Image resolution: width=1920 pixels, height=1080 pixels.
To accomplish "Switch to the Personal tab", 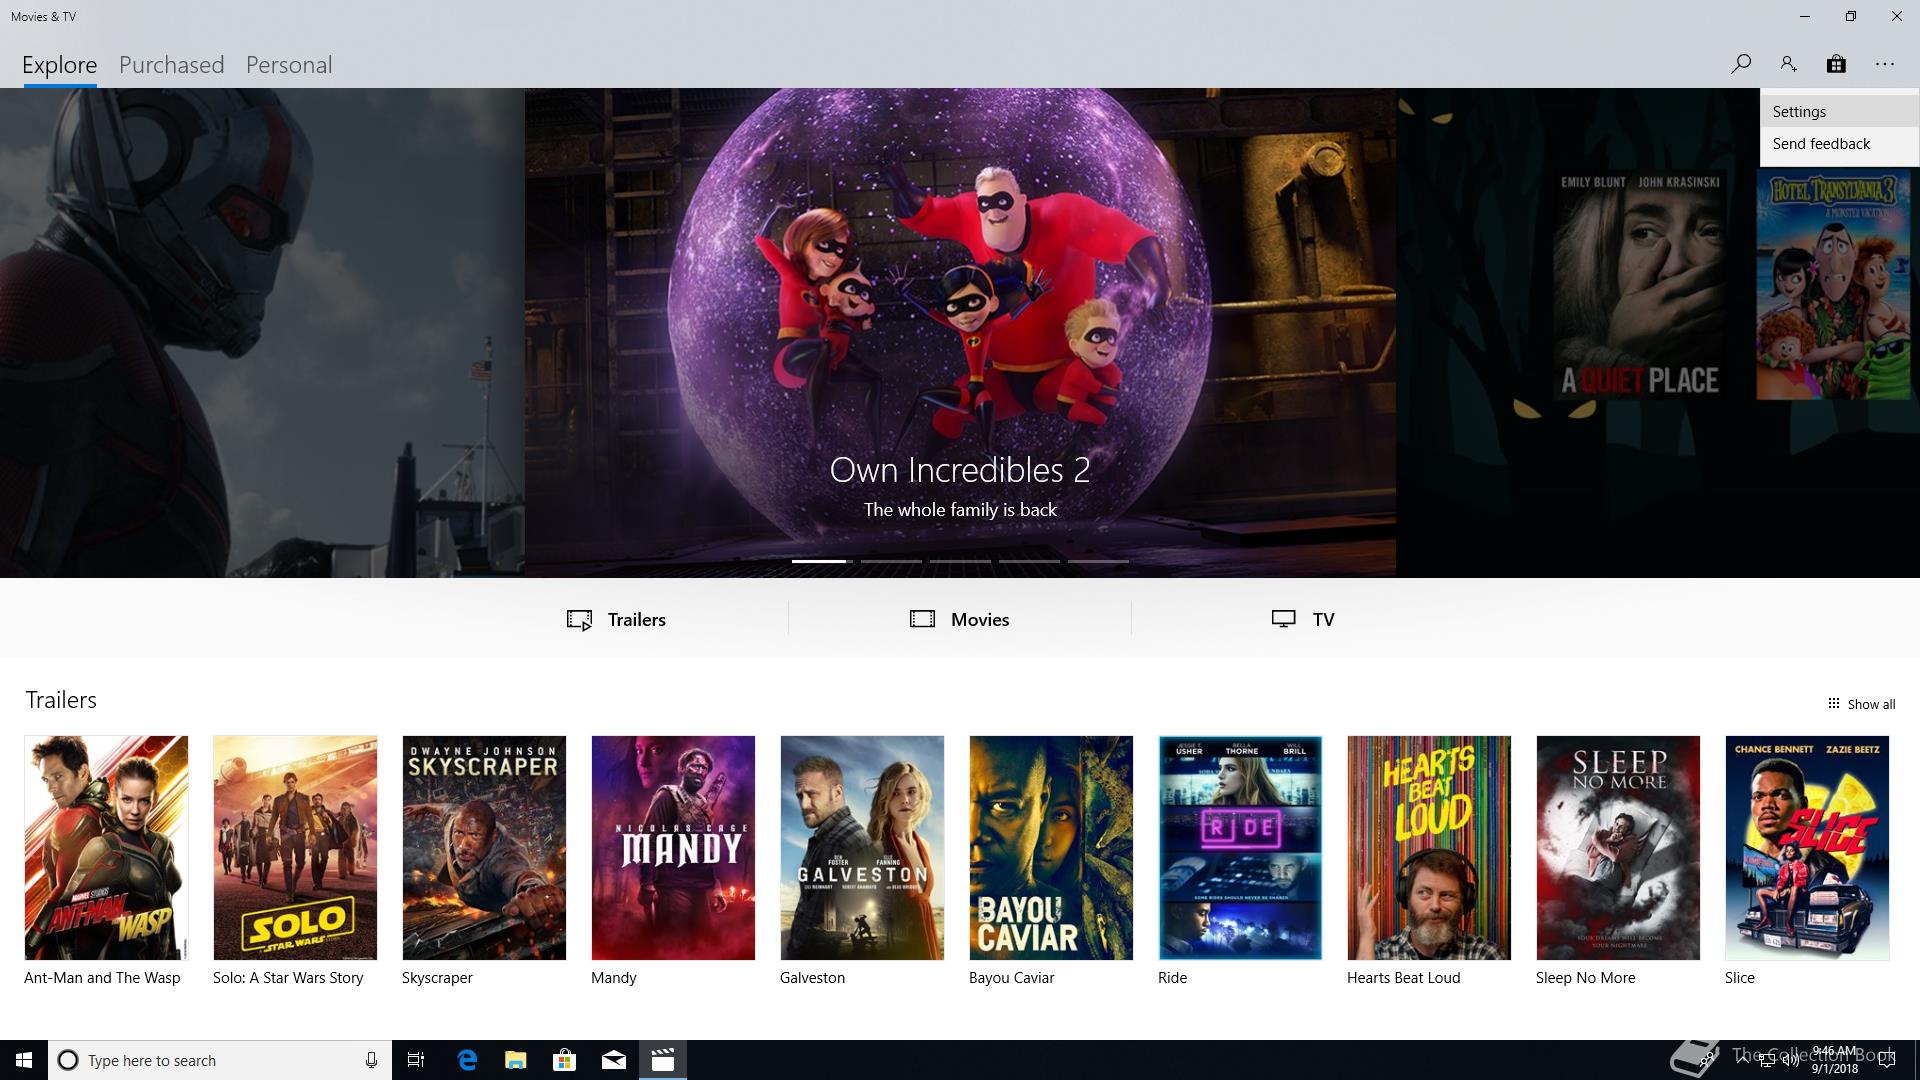I will [289, 65].
